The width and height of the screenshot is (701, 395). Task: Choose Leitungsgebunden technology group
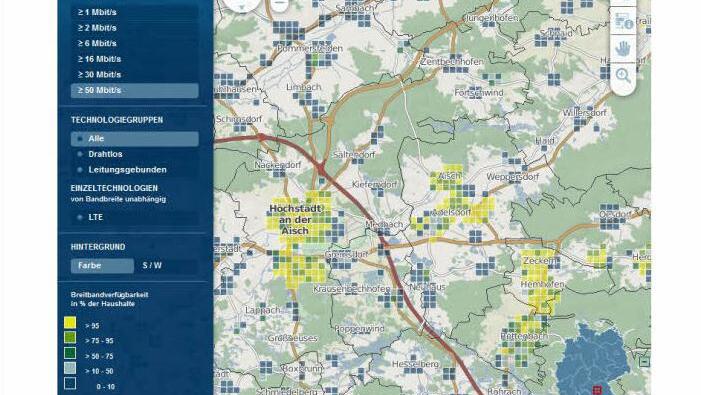[135, 170]
